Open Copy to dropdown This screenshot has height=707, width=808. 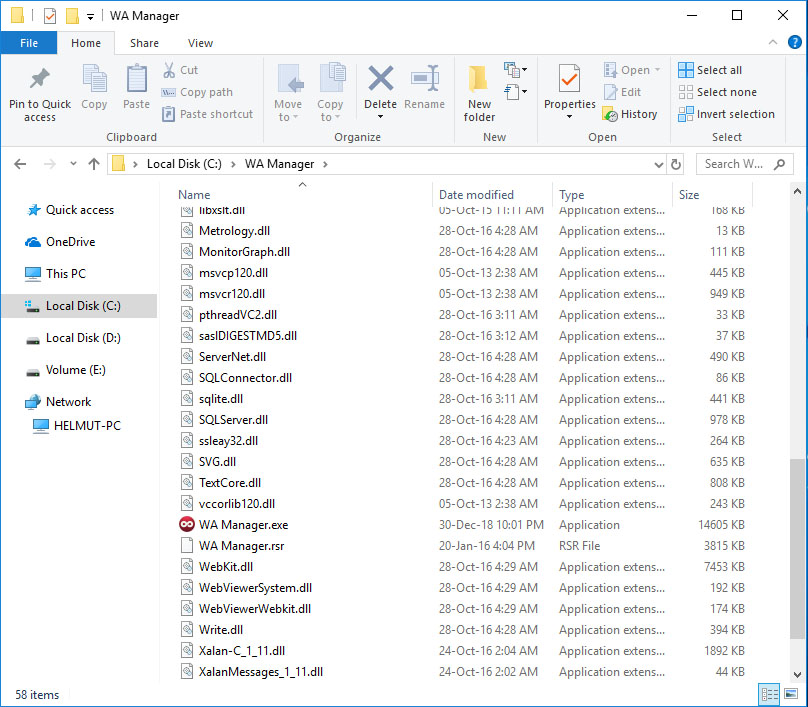(x=330, y=94)
